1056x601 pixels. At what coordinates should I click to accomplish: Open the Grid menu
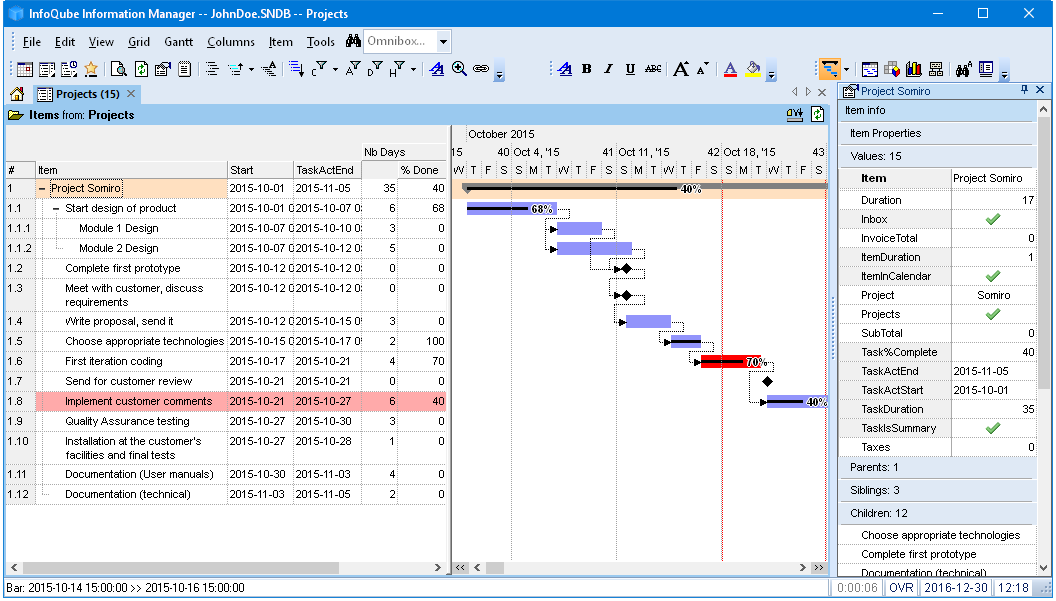[x=139, y=42]
